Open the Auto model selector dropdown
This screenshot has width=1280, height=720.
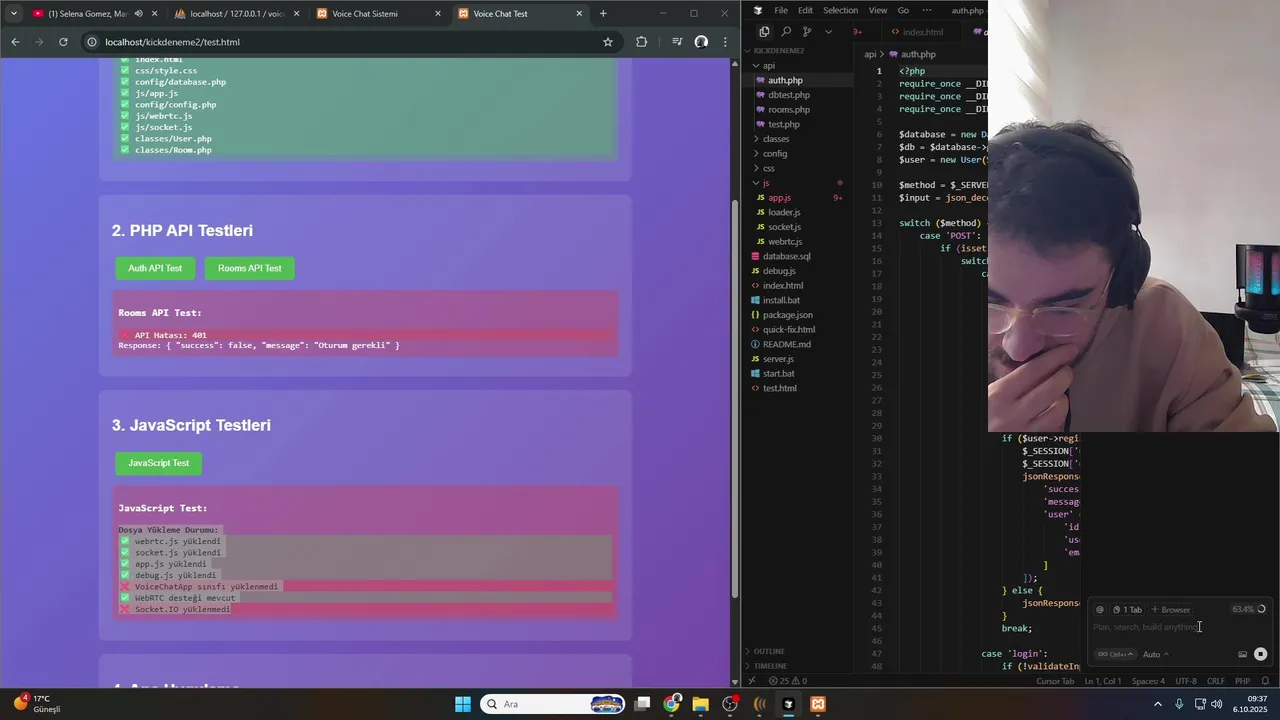(1156, 654)
